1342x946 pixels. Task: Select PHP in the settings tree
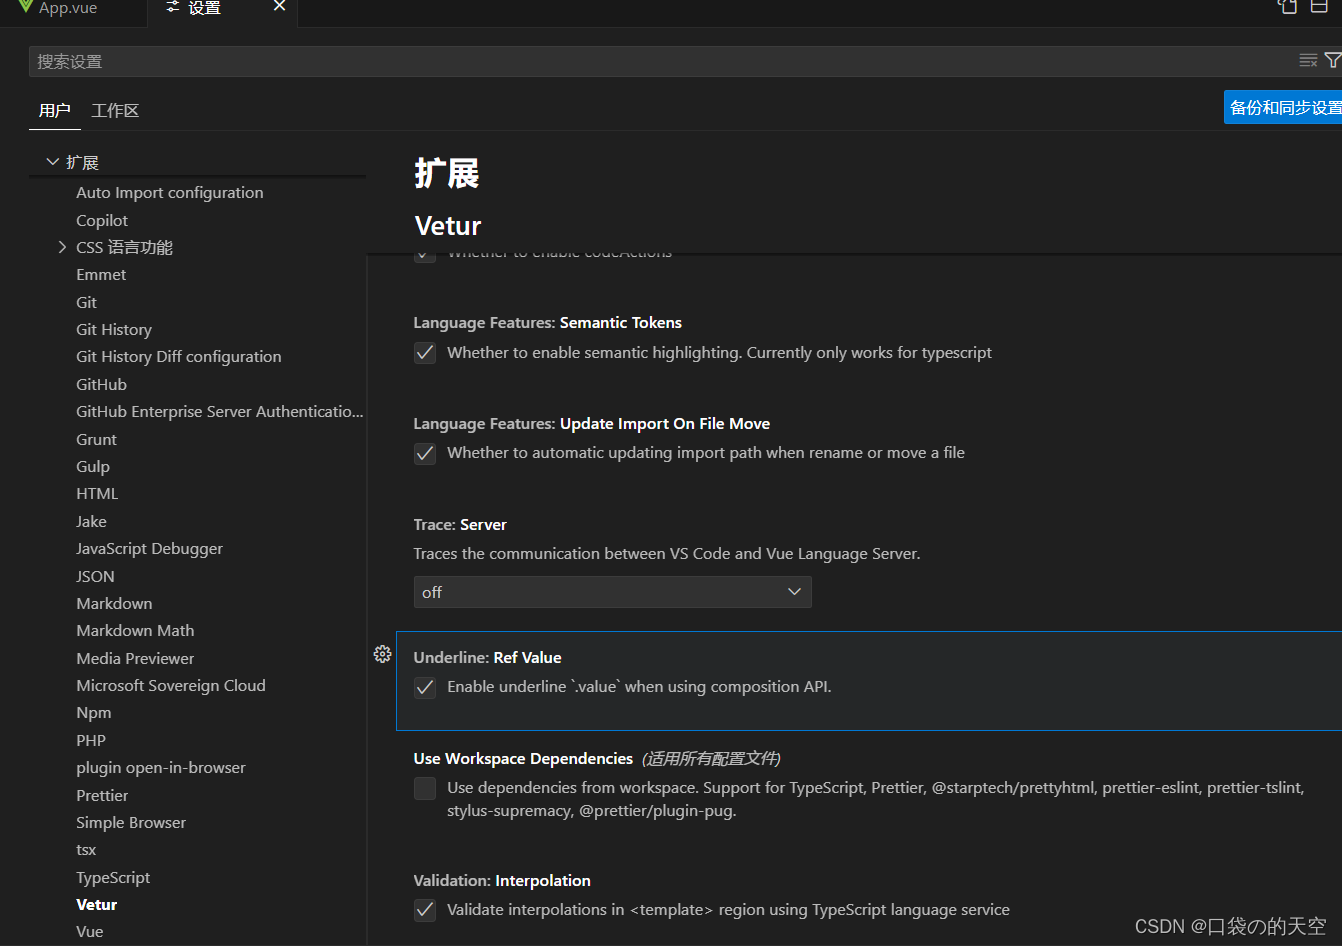[x=91, y=740]
